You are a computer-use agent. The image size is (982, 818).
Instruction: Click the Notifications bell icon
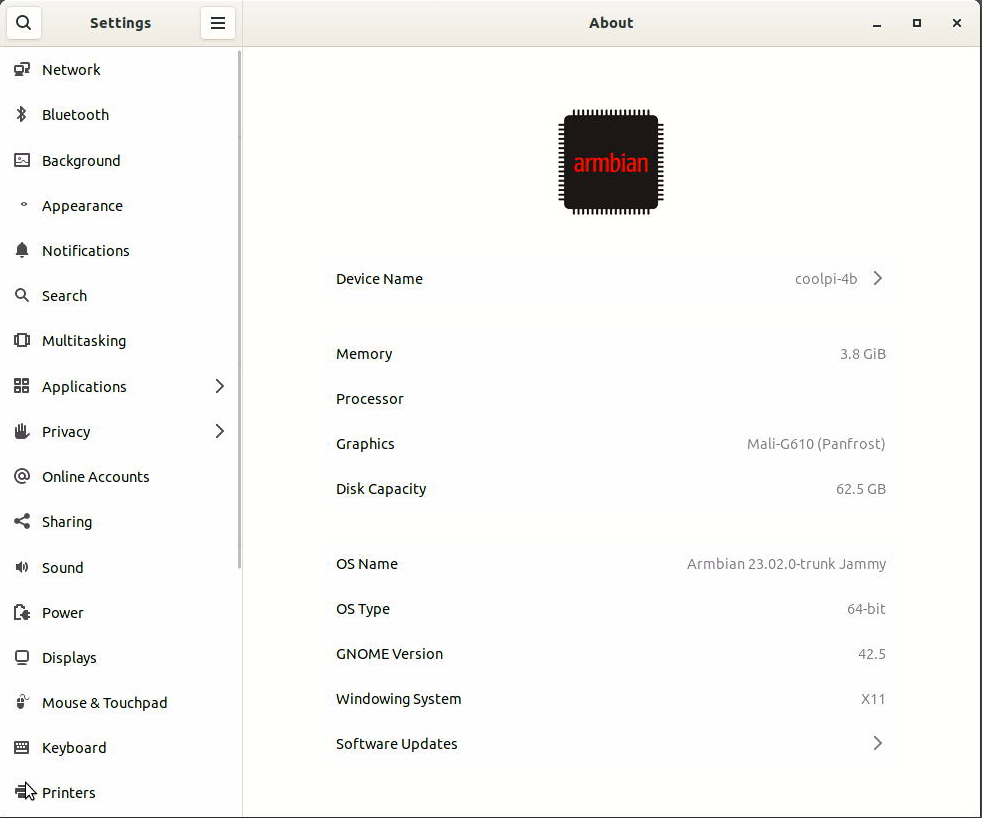point(22,250)
